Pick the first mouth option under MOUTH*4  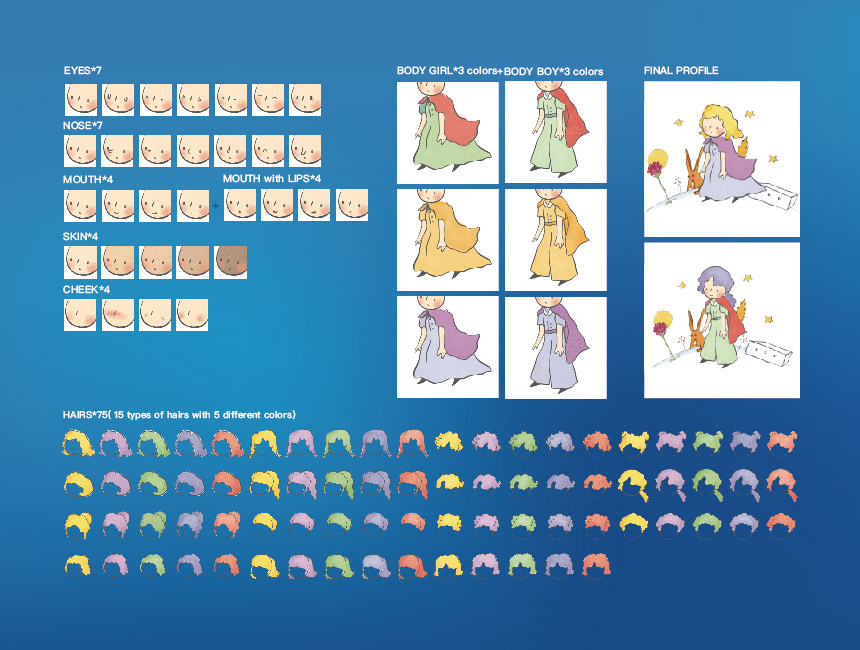(x=80, y=206)
